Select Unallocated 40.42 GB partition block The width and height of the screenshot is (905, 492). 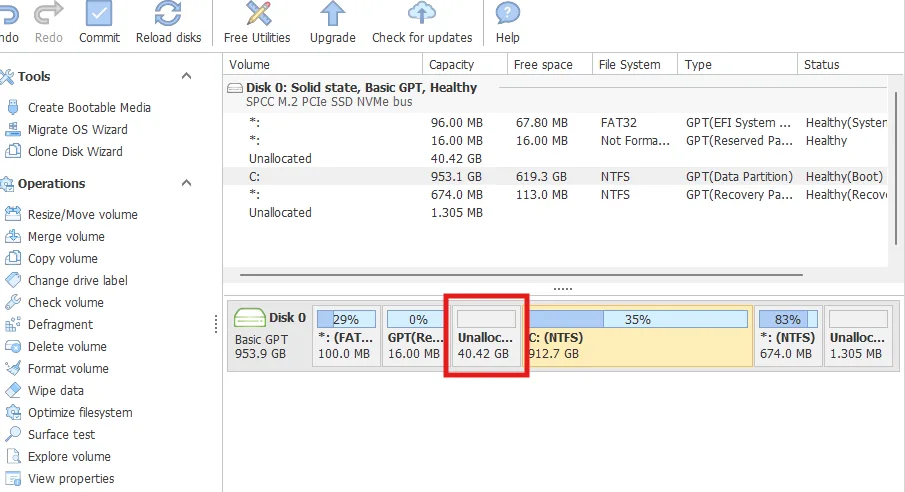pos(486,336)
